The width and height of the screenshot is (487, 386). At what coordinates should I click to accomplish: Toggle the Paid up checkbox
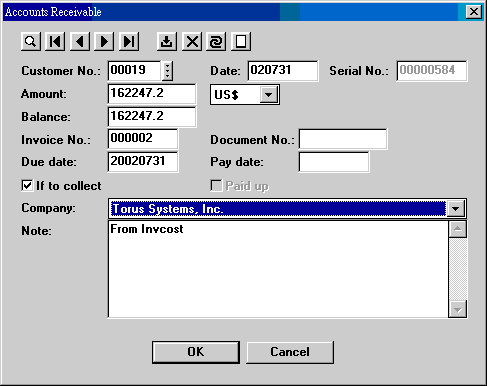click(x=216, y=186)
